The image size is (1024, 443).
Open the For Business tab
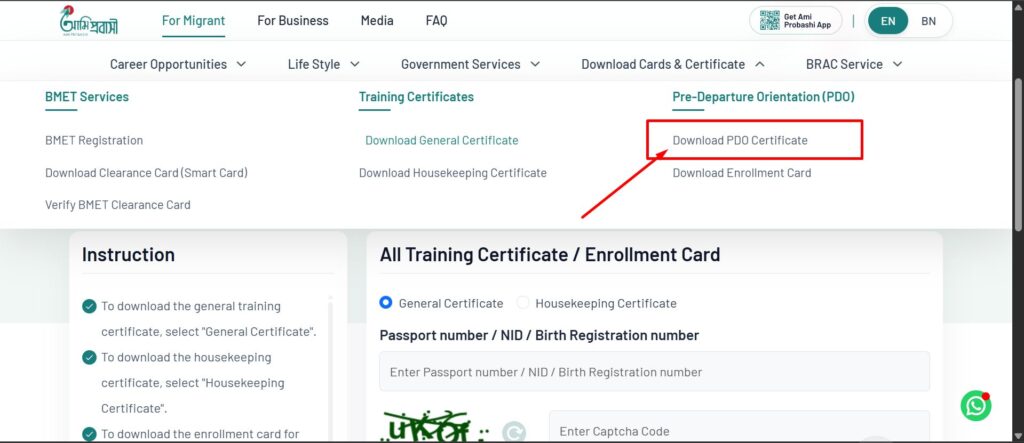click(x=292, y=20)
